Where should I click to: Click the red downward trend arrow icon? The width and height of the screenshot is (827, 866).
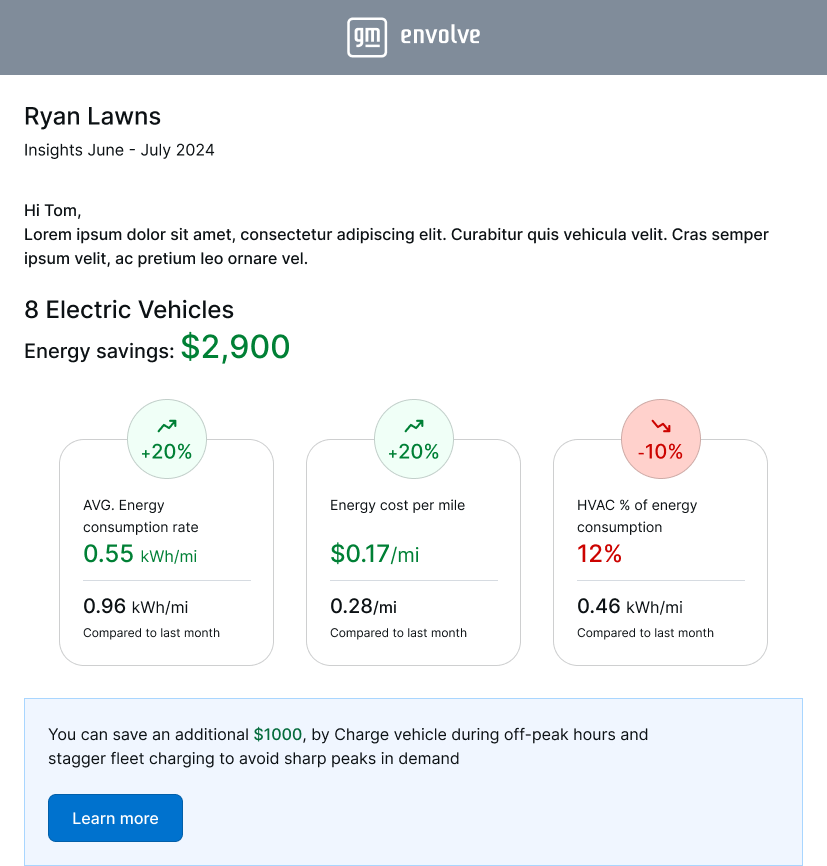tap(661, 427)
